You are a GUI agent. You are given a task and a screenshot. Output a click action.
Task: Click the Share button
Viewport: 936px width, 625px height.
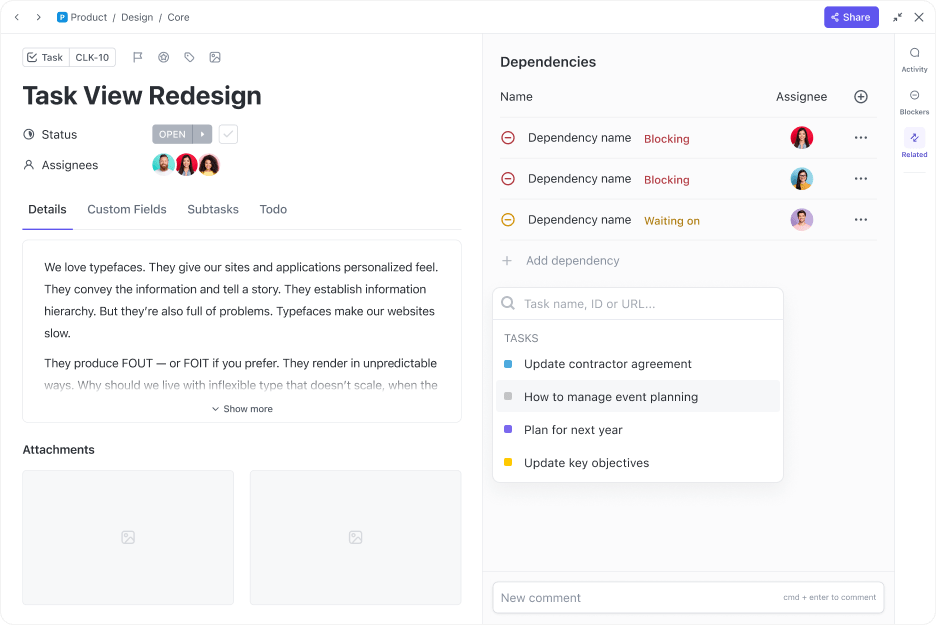851,17
